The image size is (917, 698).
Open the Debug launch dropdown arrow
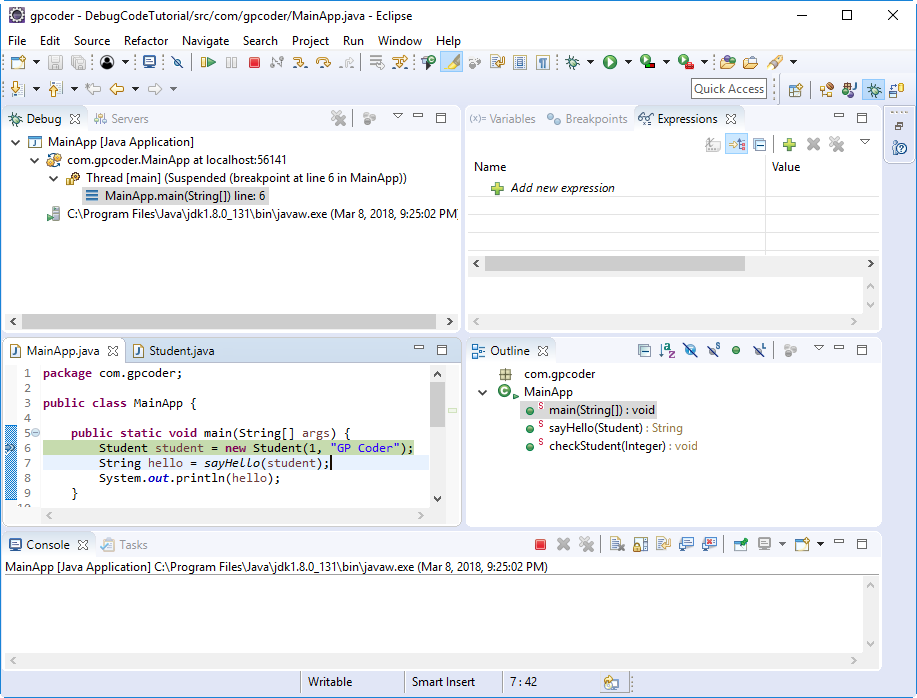point(590,62)
